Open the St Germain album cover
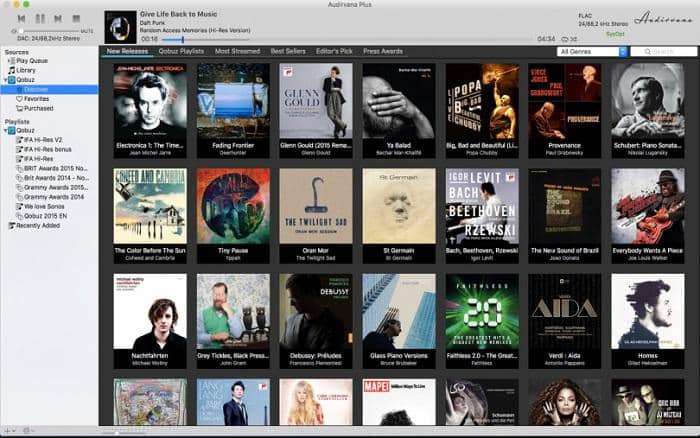The image size is (700, 438). pos(399,206)
